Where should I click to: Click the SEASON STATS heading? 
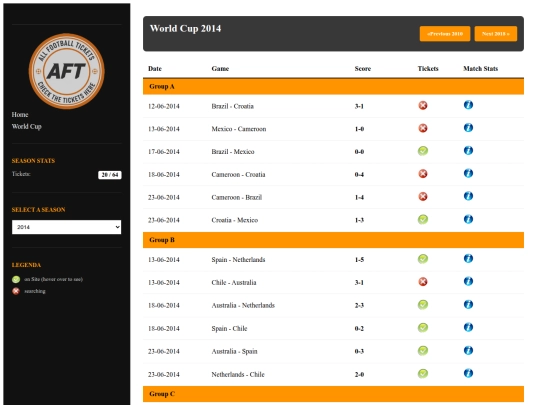(x=33, y=161)
